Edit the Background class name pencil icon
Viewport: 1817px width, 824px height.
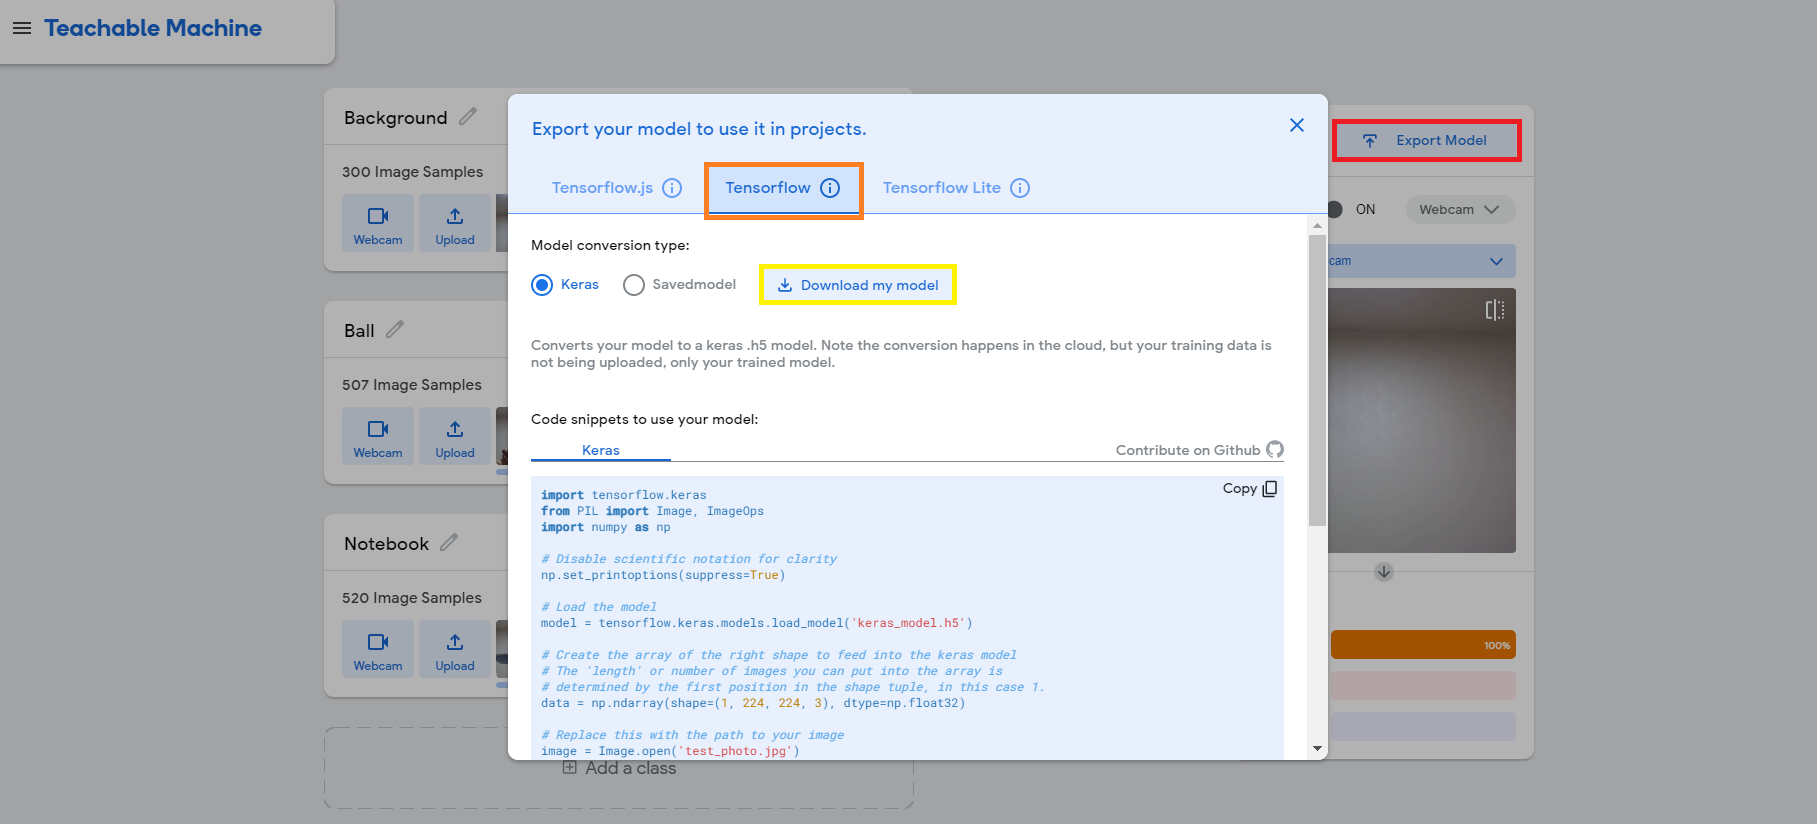[x=468, y=117]
